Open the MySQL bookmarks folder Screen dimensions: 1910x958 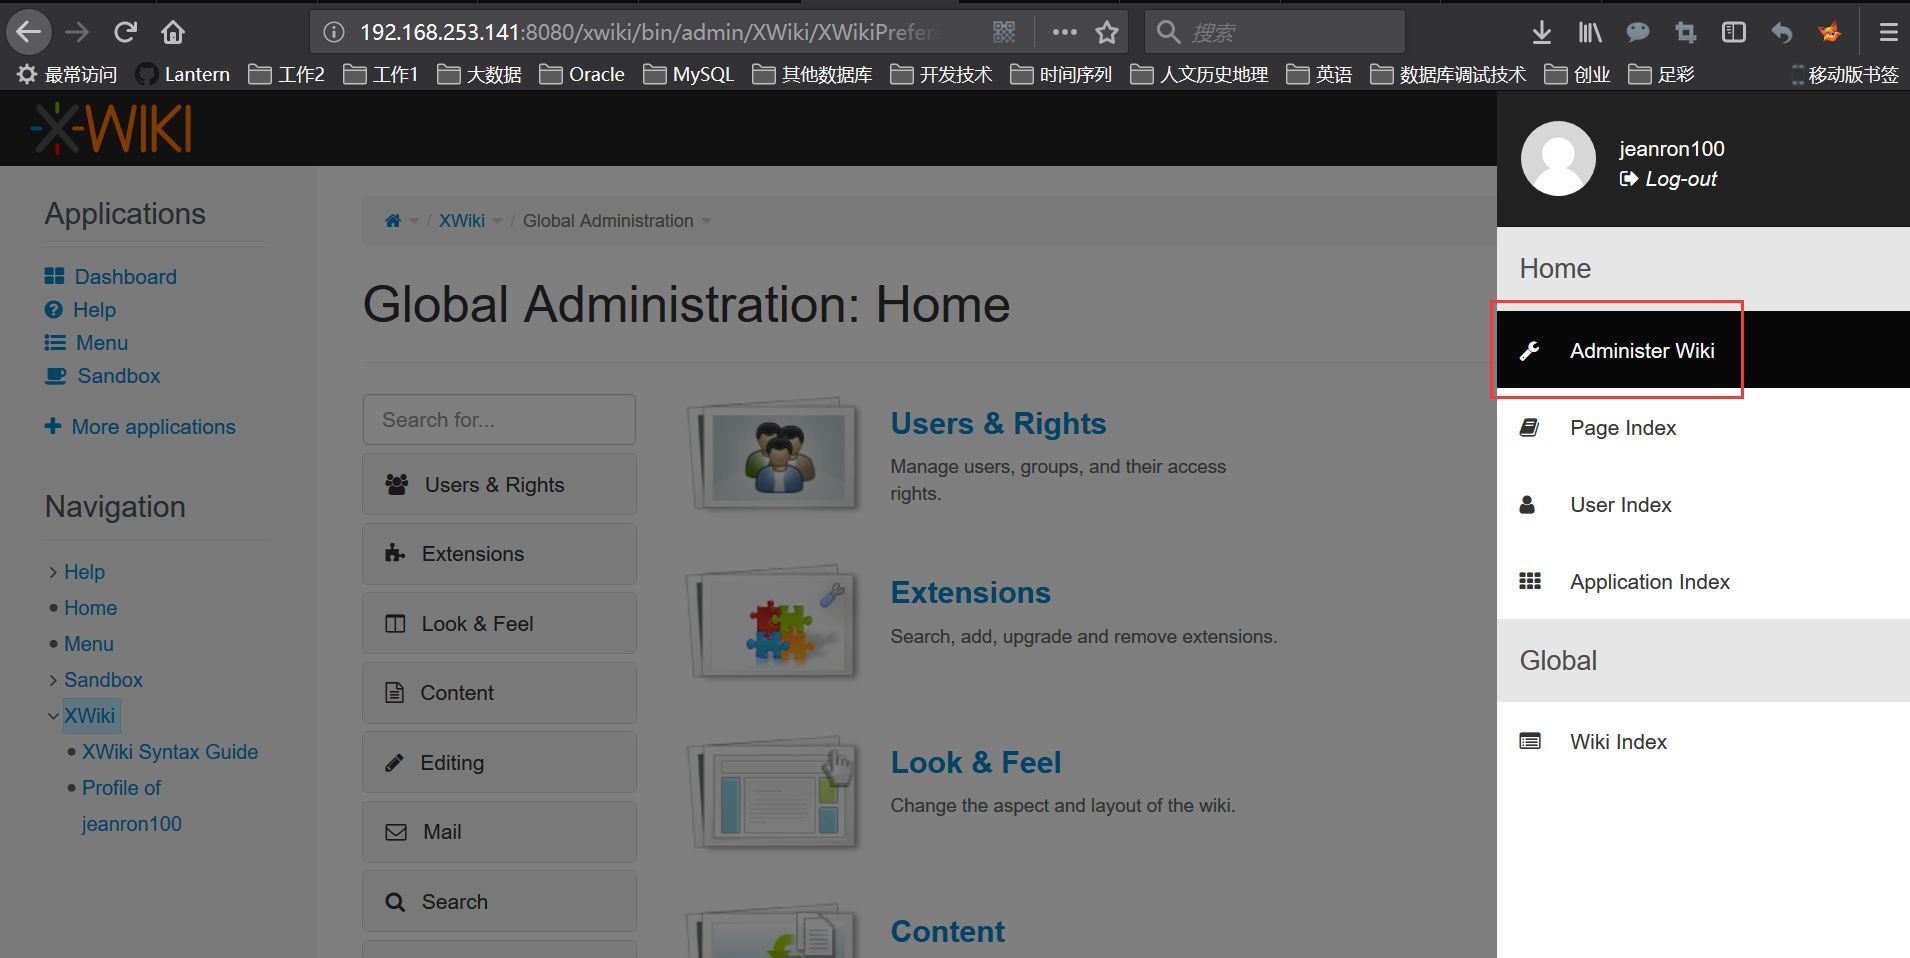click(689, 74)
